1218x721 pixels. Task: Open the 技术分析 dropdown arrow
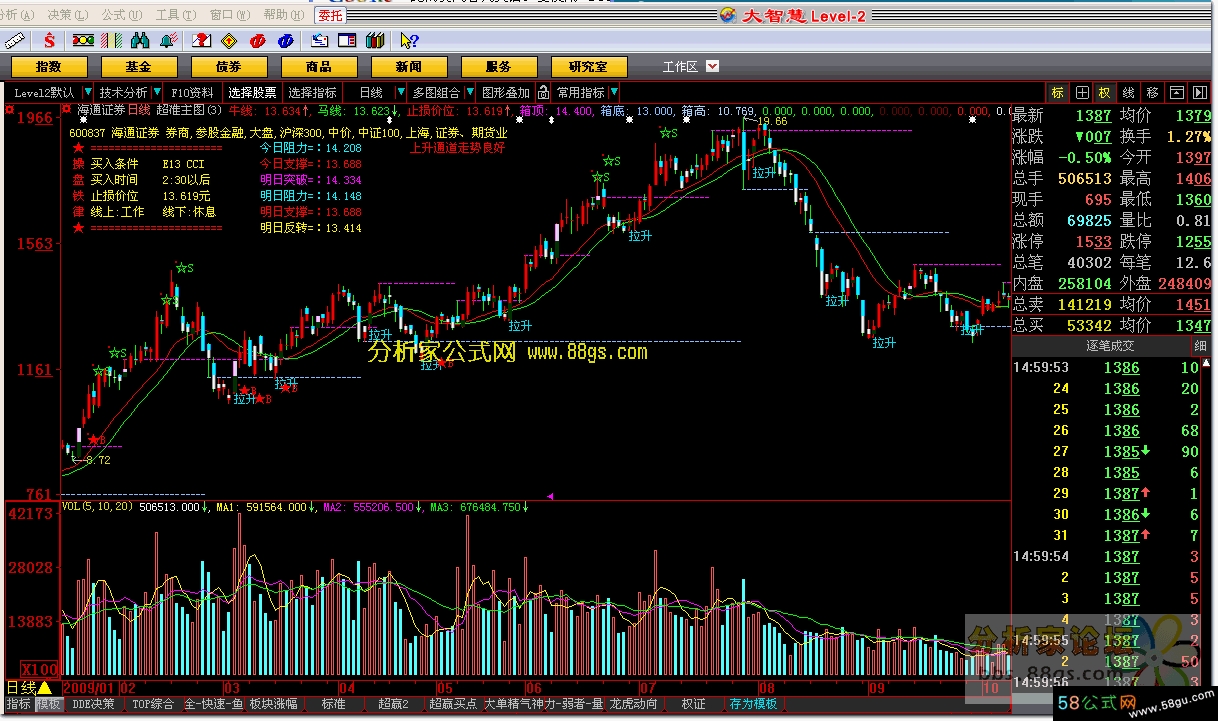(157, 92)
